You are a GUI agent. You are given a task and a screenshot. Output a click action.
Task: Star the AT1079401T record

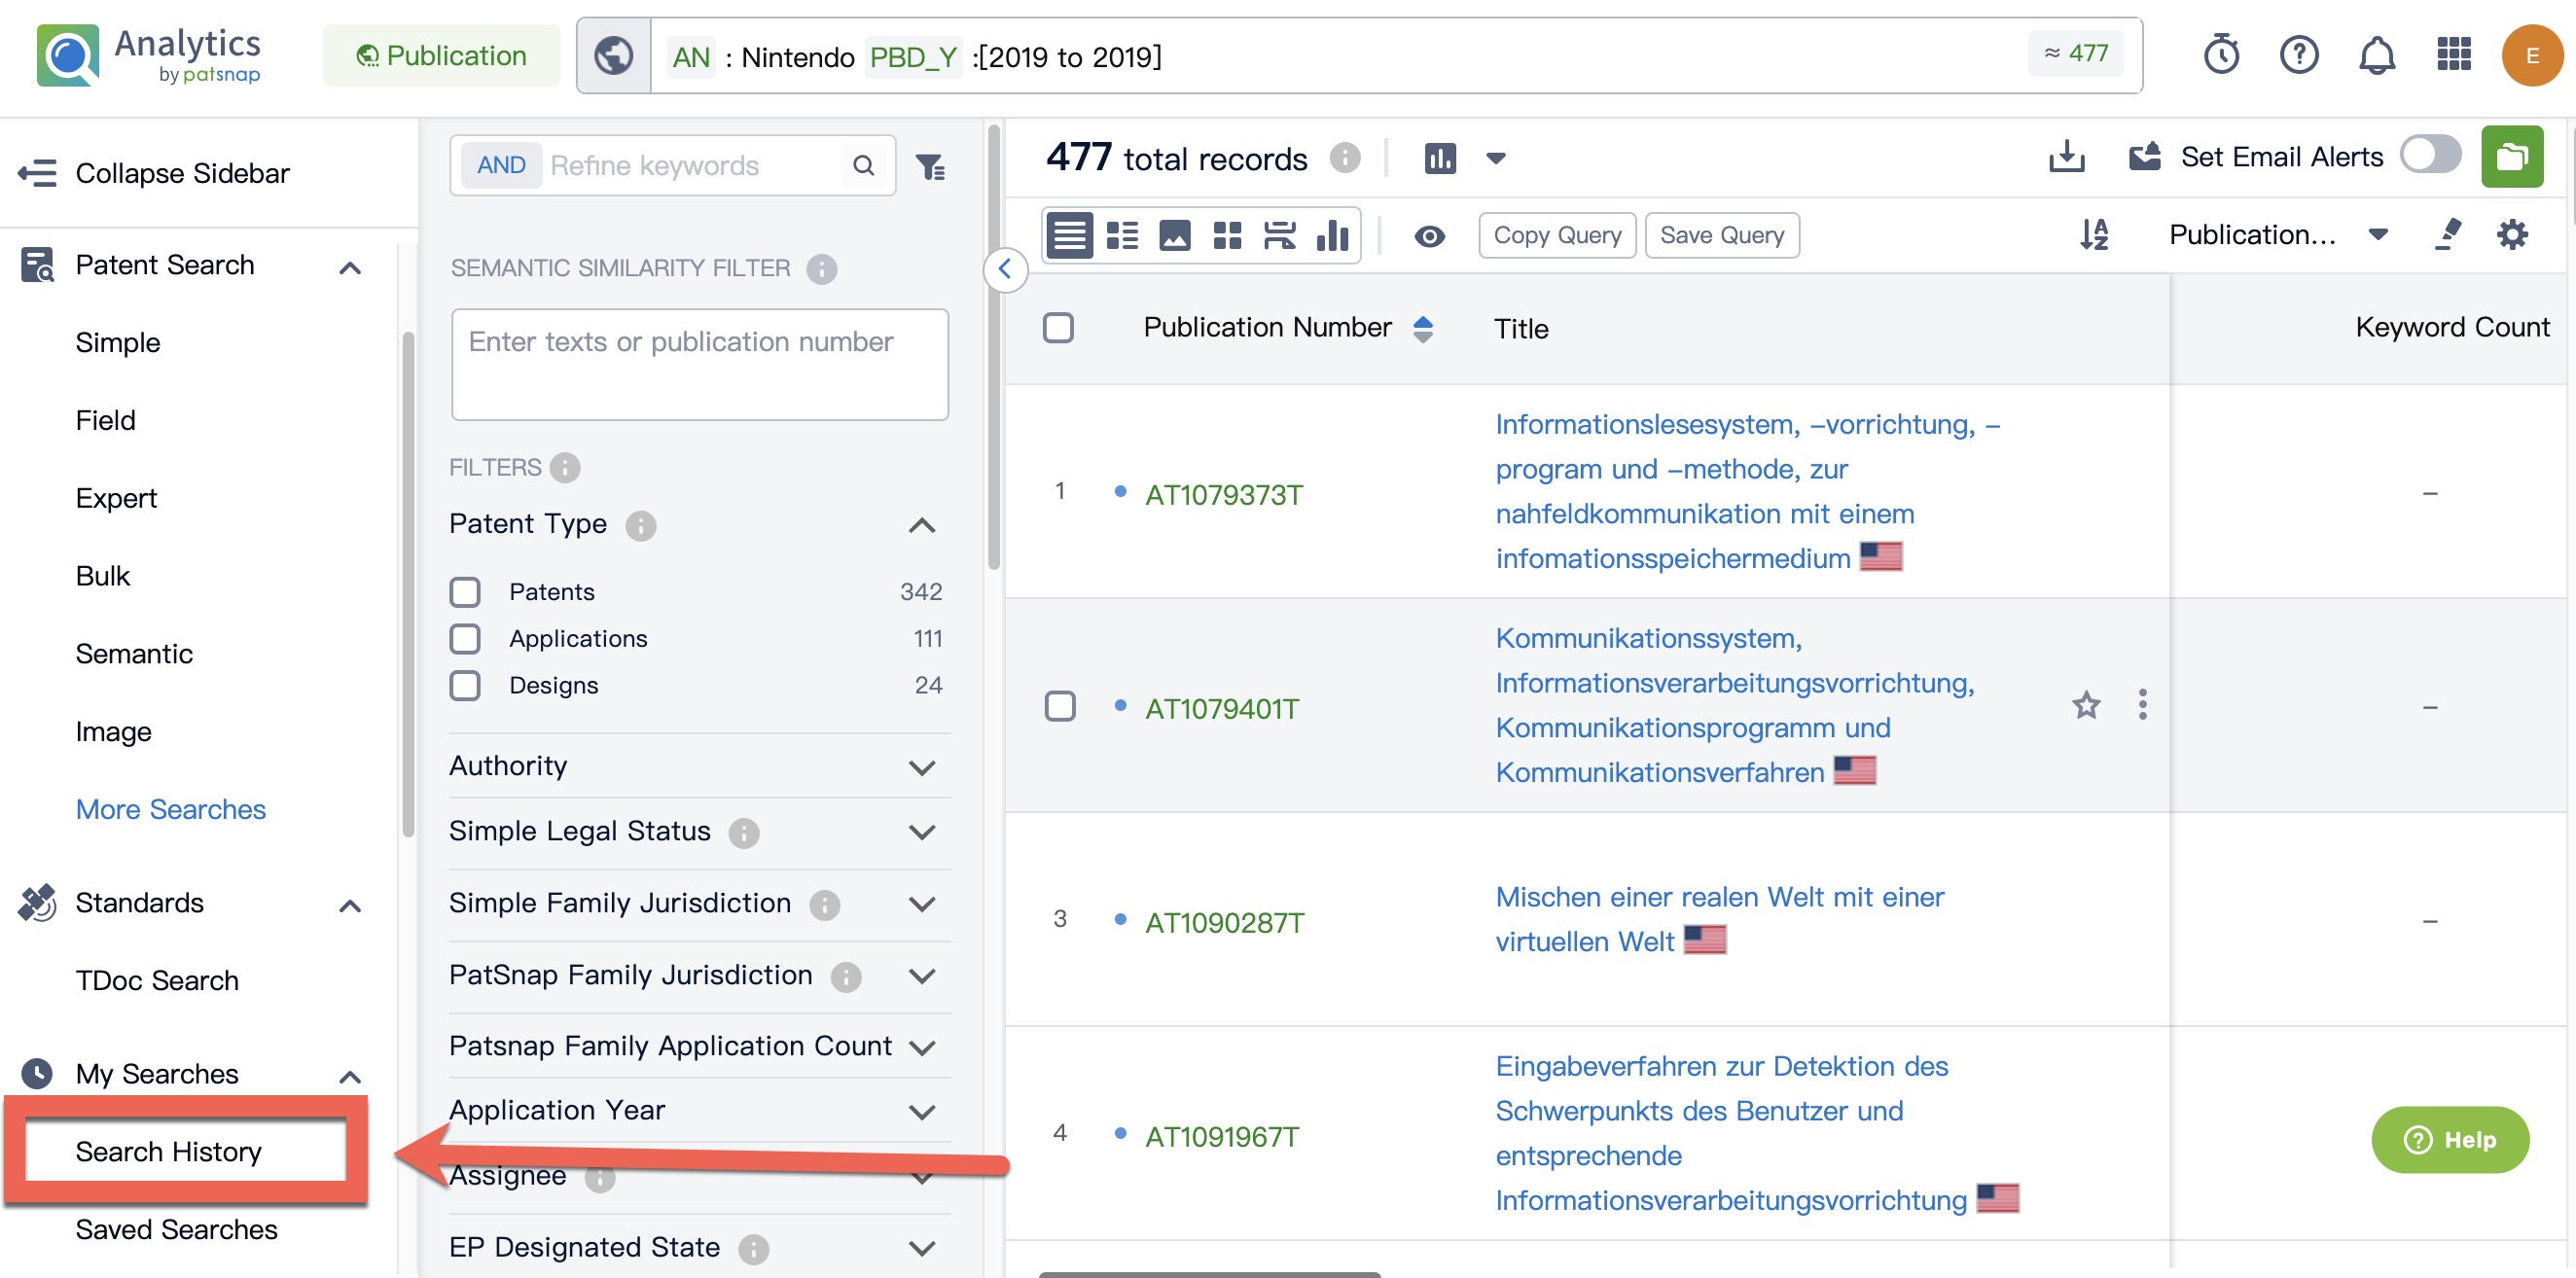point(2085,706)
